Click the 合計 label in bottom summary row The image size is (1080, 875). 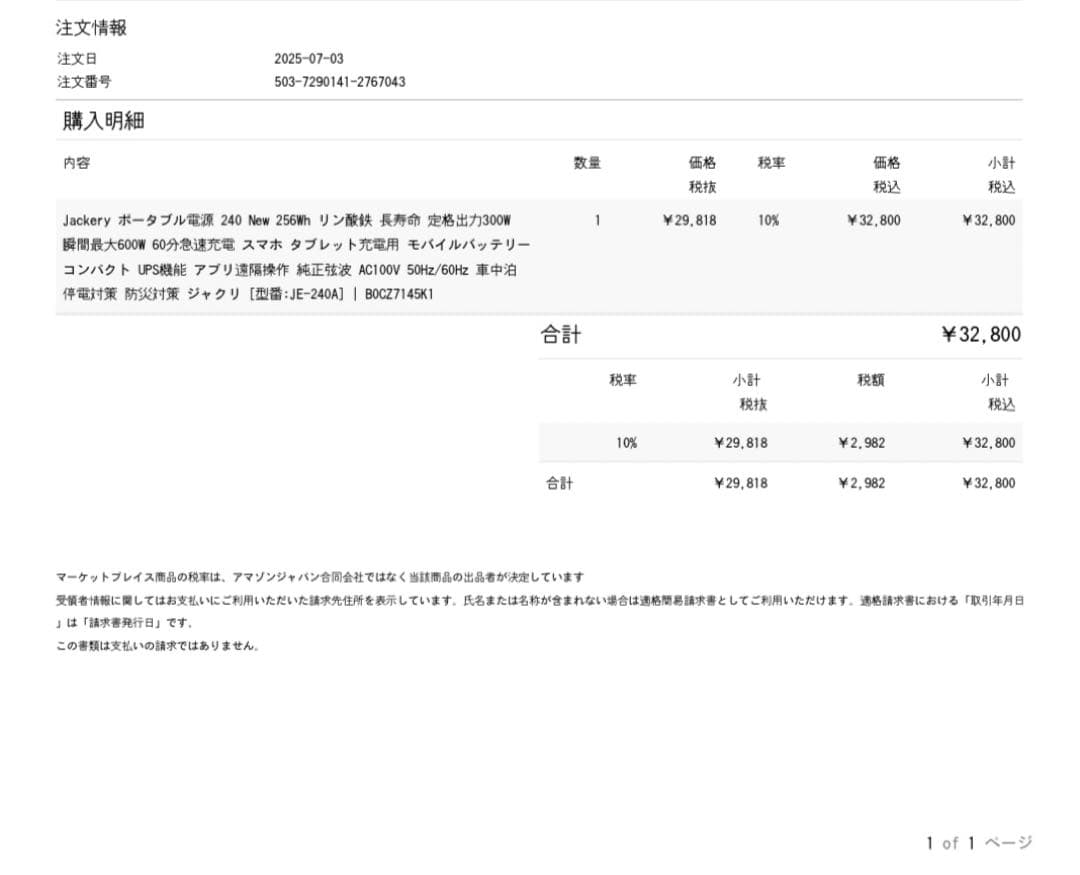click(x=559, y=484)
